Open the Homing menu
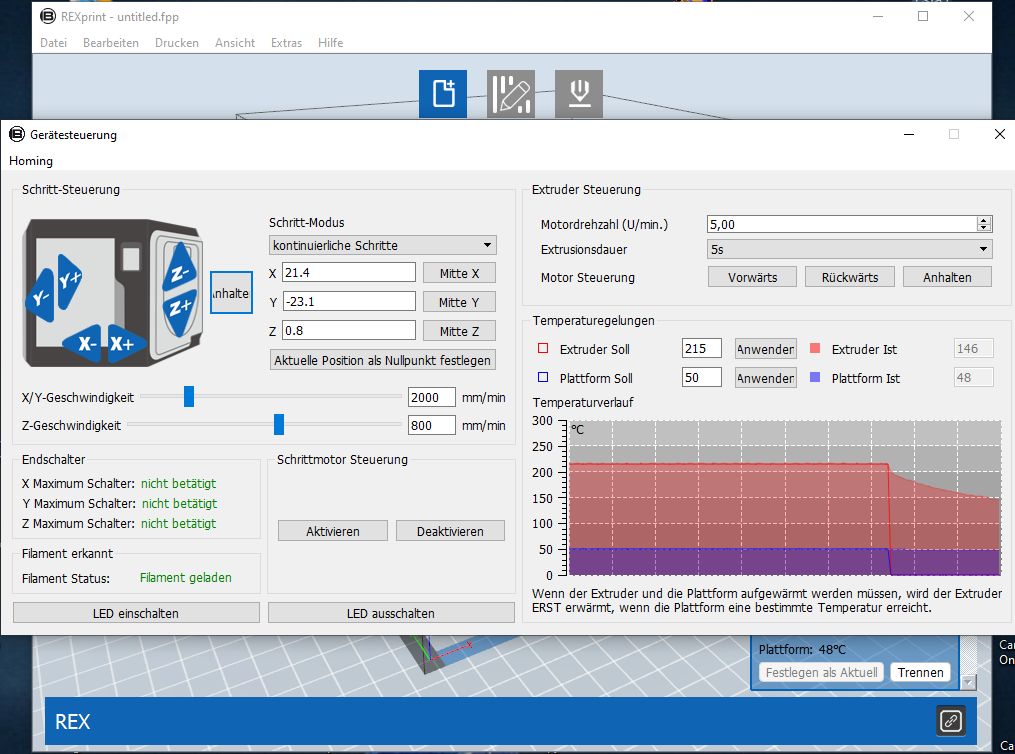The height and width of the screenshot is (754, 1015). (31, 161)
